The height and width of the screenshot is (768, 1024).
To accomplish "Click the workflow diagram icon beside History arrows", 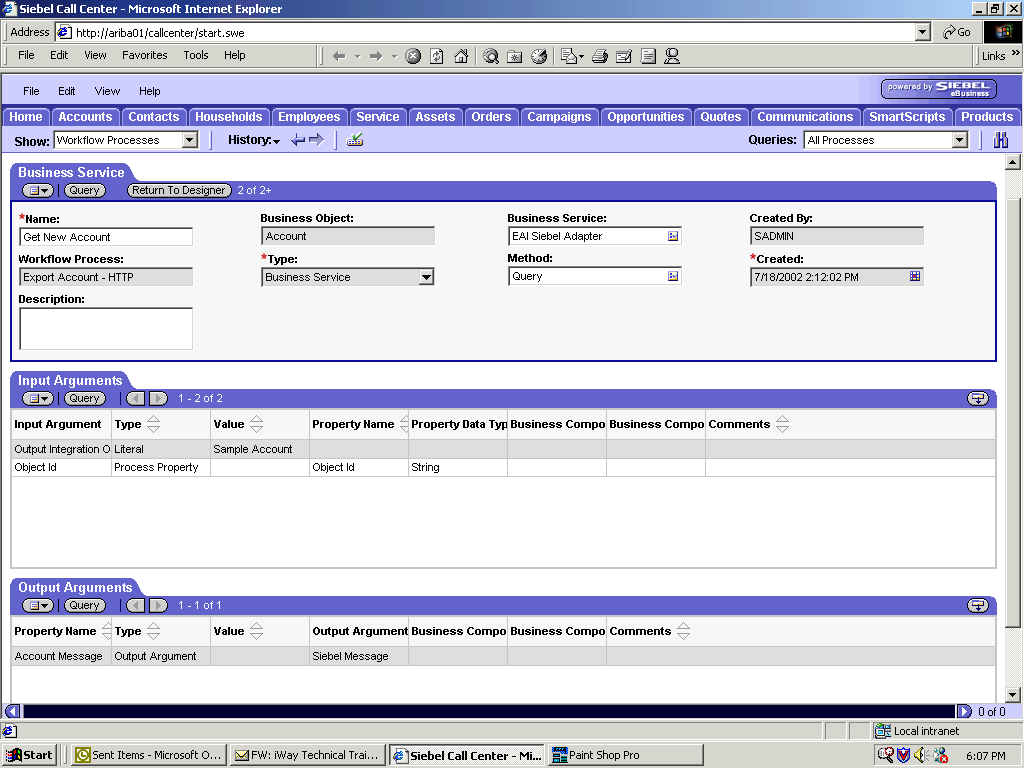I will 352,140.
